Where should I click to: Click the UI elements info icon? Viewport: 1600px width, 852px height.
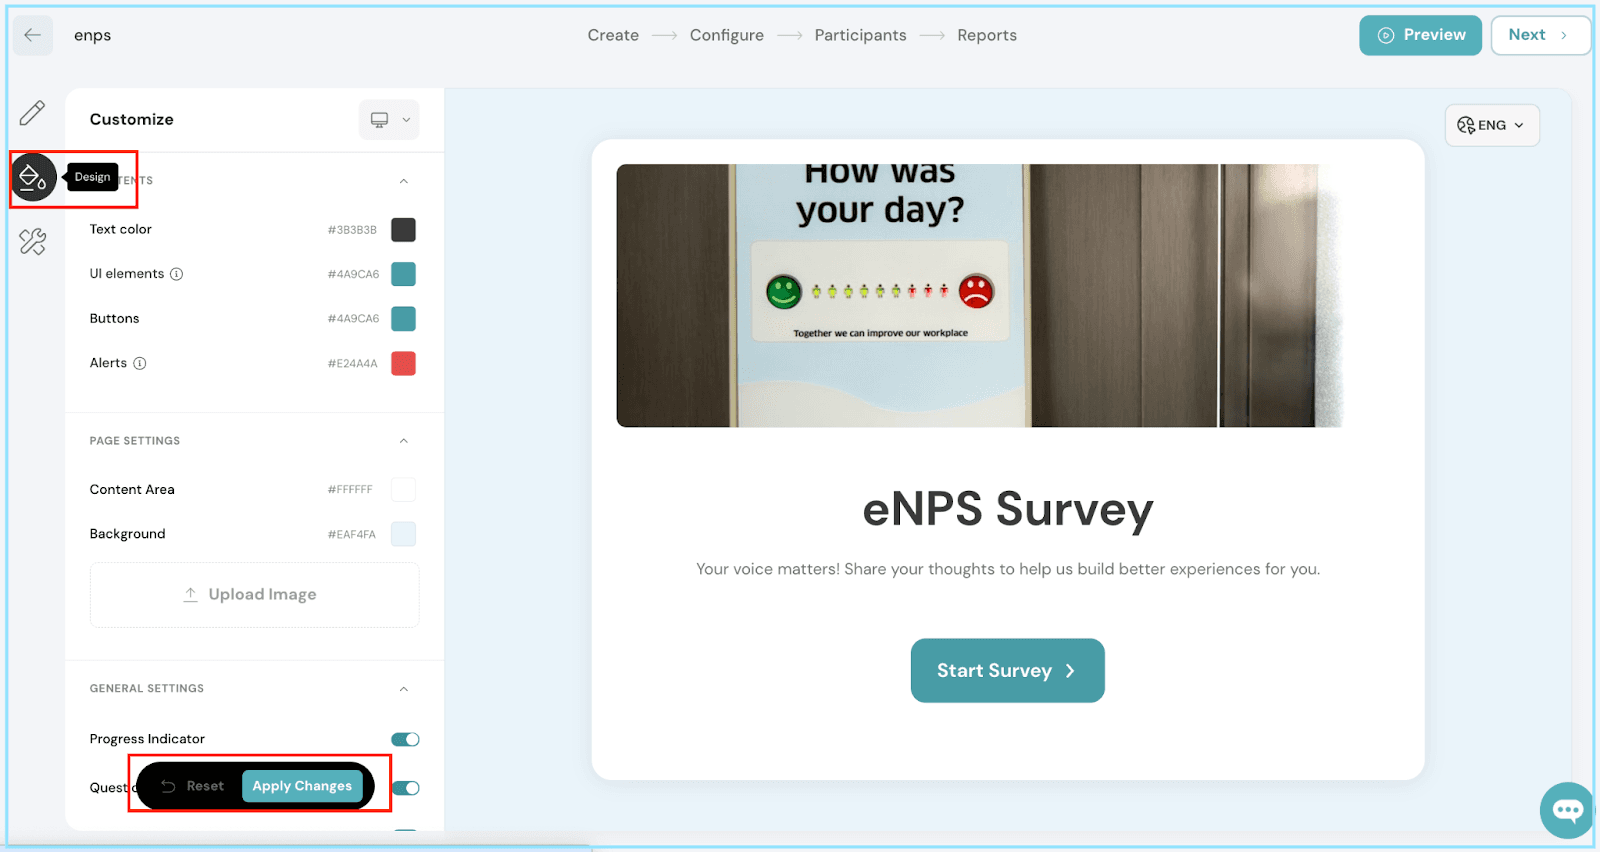[x=177, y=274]
